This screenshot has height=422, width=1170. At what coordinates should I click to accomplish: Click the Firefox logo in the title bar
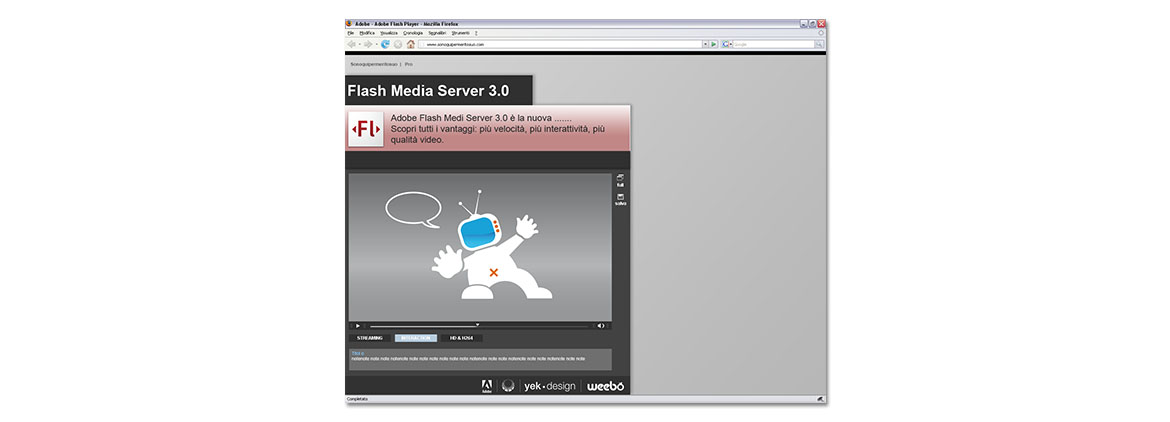349,23
